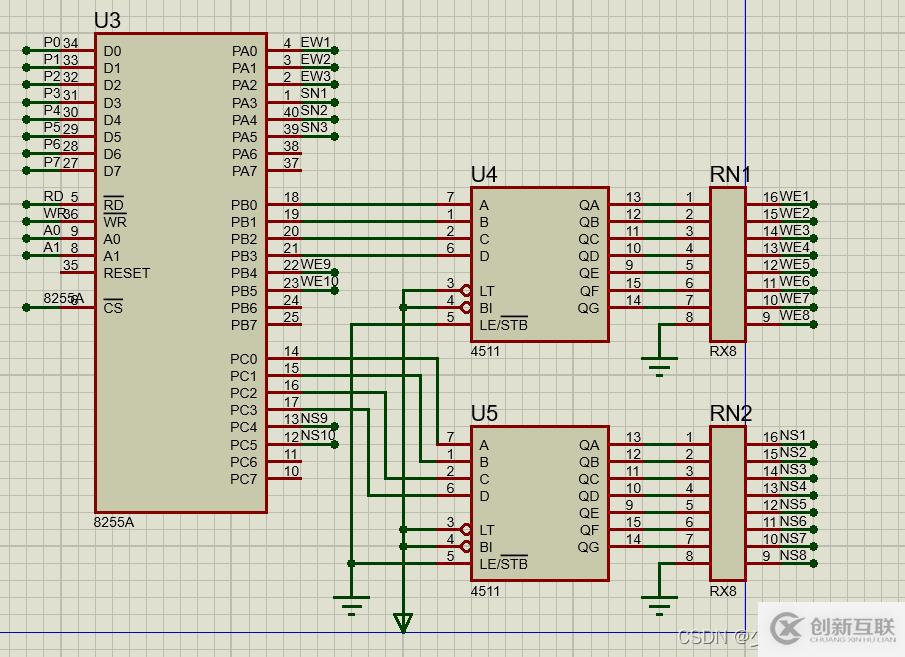The height and width of the screenshot is (657, 905).
Task: Select the RN2 resistor network body
Action: 728,503
